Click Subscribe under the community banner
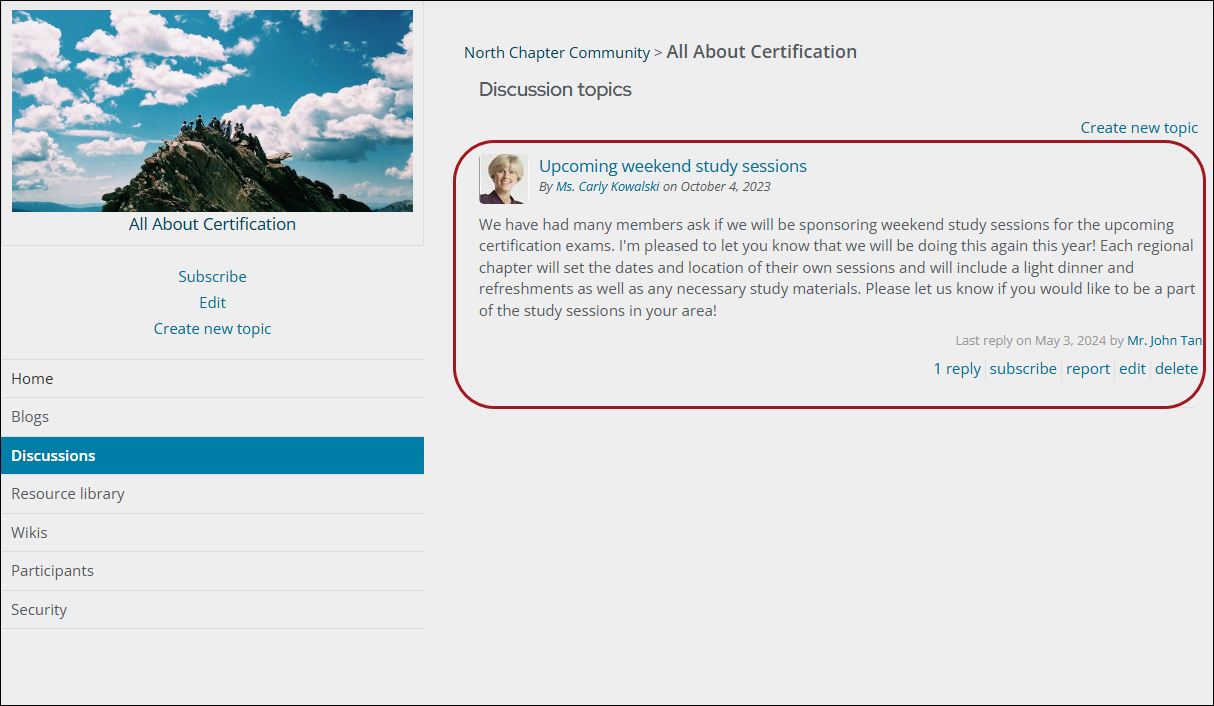Viewport: 1214px width, 706px height. (212, 276)
